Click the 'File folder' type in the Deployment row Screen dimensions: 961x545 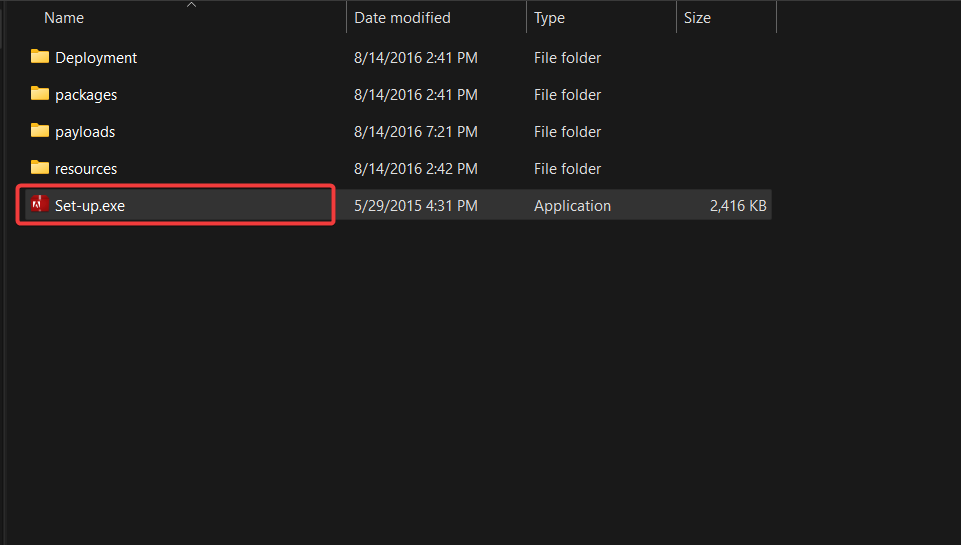pos(568,58)
